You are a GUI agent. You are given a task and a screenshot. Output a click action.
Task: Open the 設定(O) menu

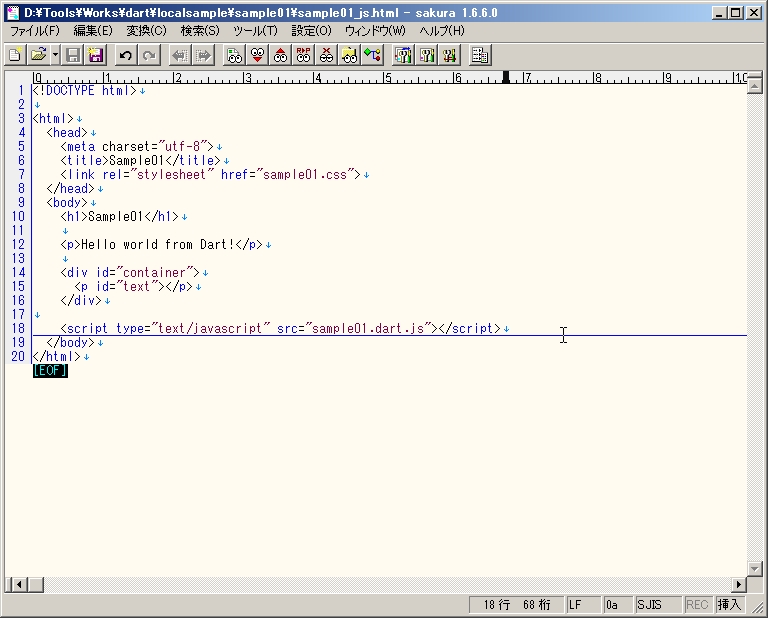coord(312,31)
